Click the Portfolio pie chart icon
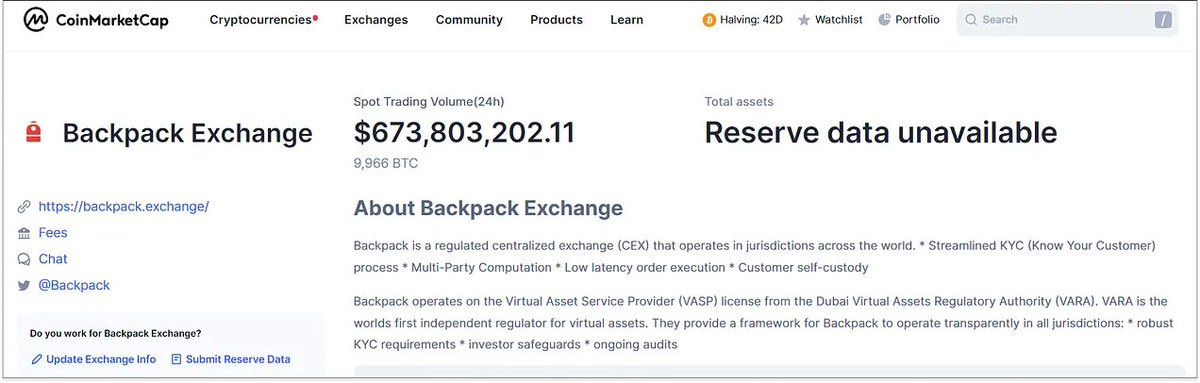Image resolution: width=1200 pixels, height=383 pixels. click(884, 20)
